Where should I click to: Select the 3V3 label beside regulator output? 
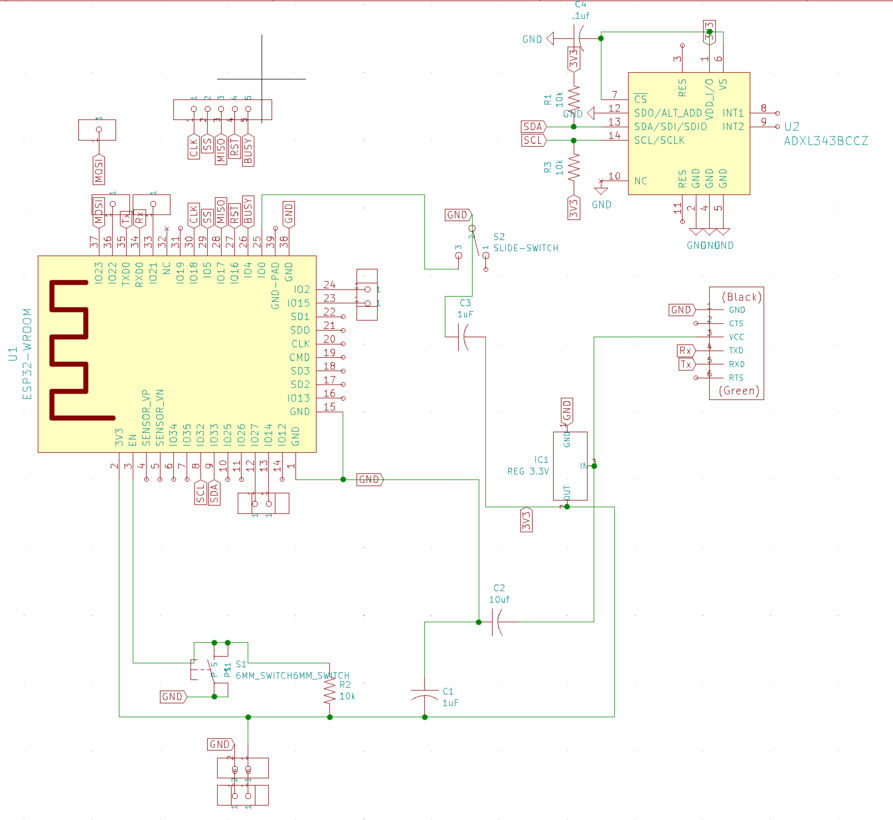pos(526,519)
